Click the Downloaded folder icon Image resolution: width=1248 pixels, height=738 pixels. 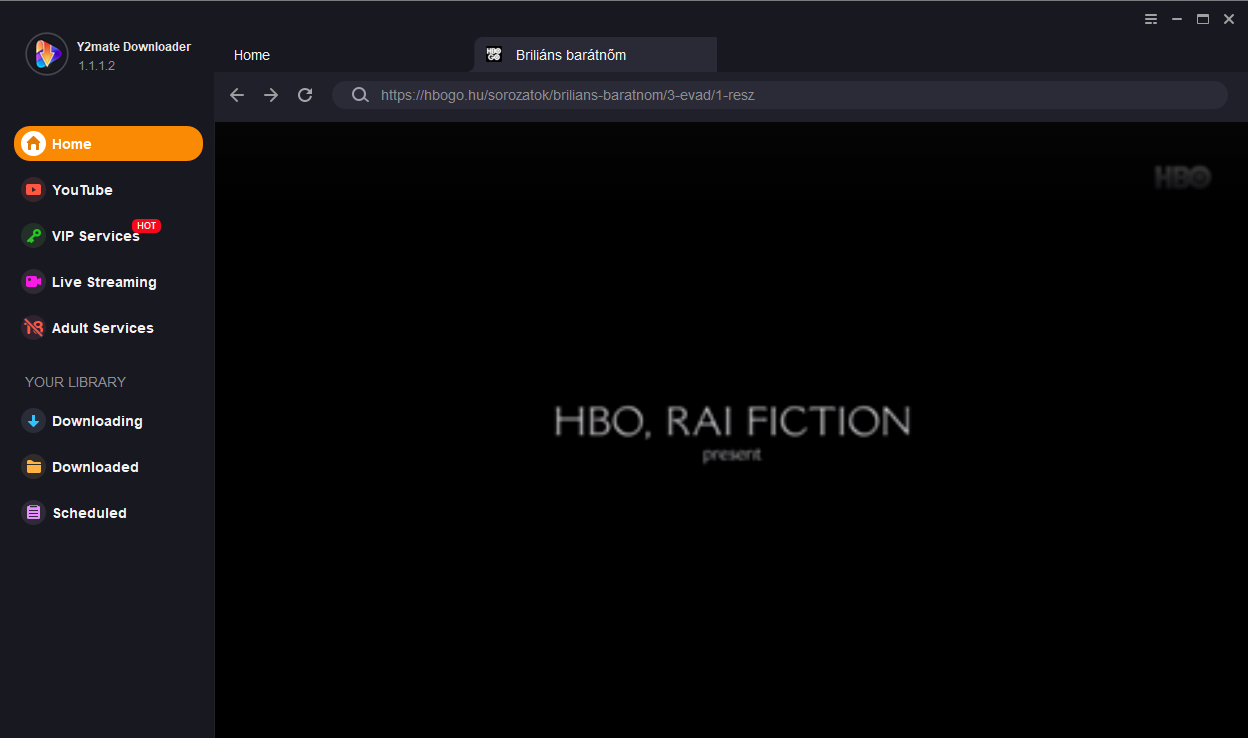(x=33, y=467)
